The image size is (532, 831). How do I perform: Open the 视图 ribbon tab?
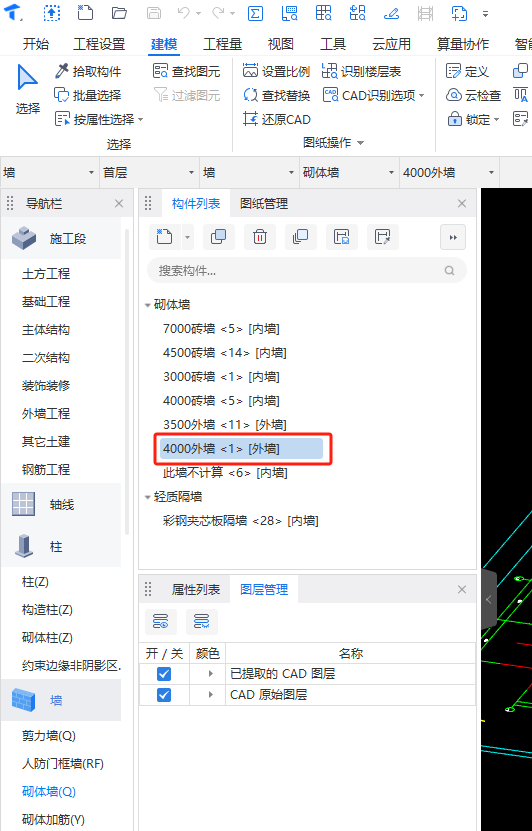280,45
